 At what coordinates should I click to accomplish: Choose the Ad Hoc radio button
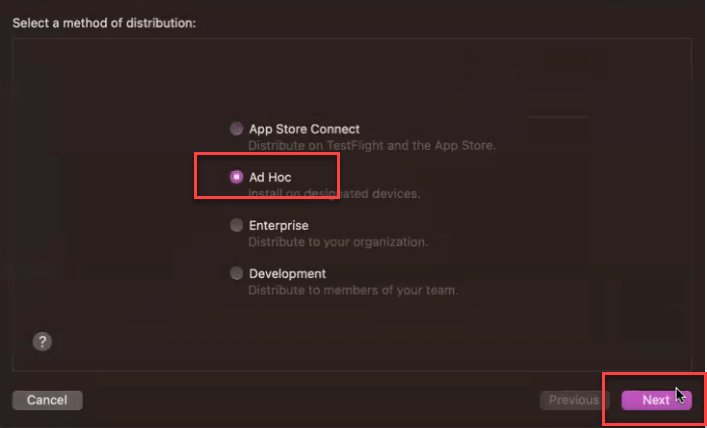(236, 177)
